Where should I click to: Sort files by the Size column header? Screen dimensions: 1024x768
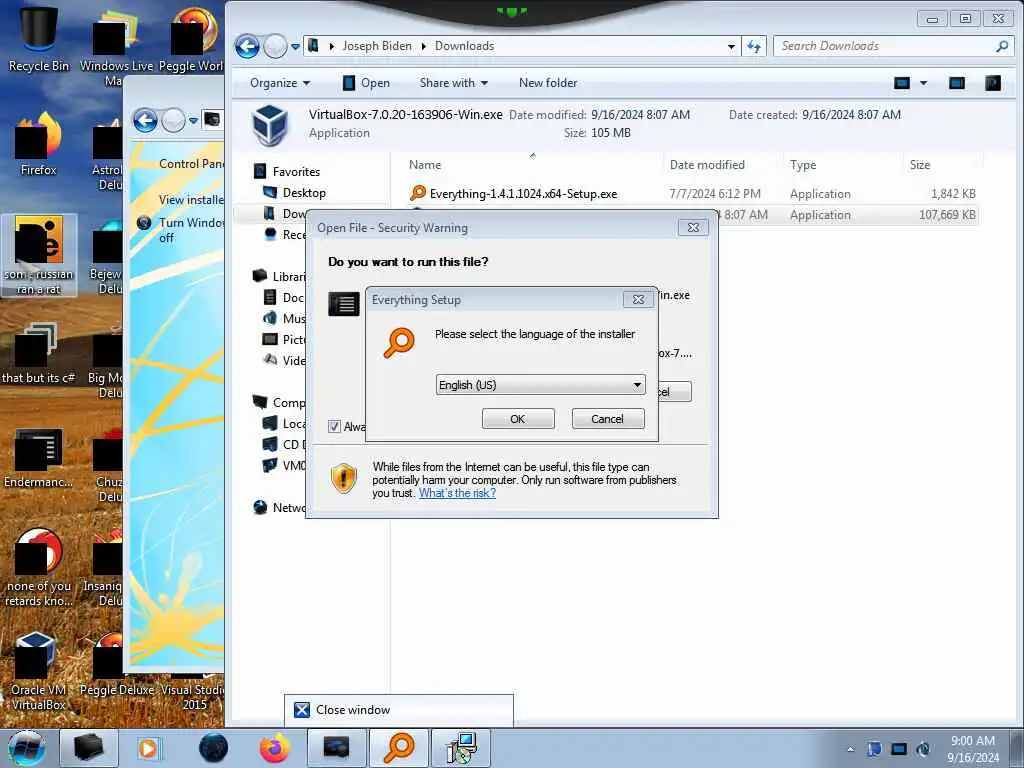click(x=920, y=165)
